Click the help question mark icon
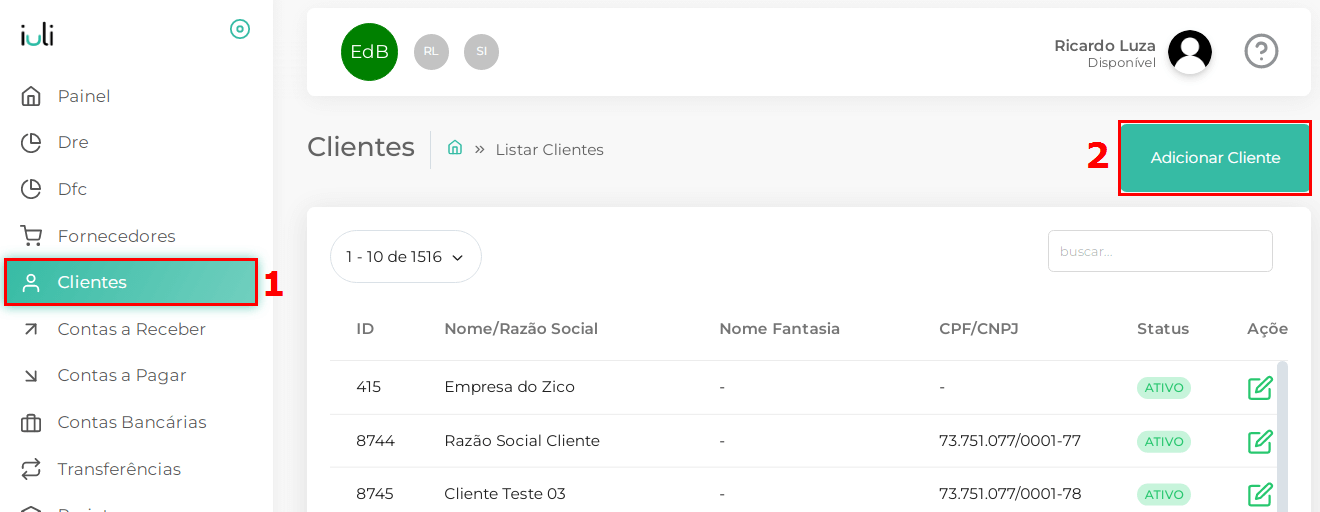 [1261, 51]
